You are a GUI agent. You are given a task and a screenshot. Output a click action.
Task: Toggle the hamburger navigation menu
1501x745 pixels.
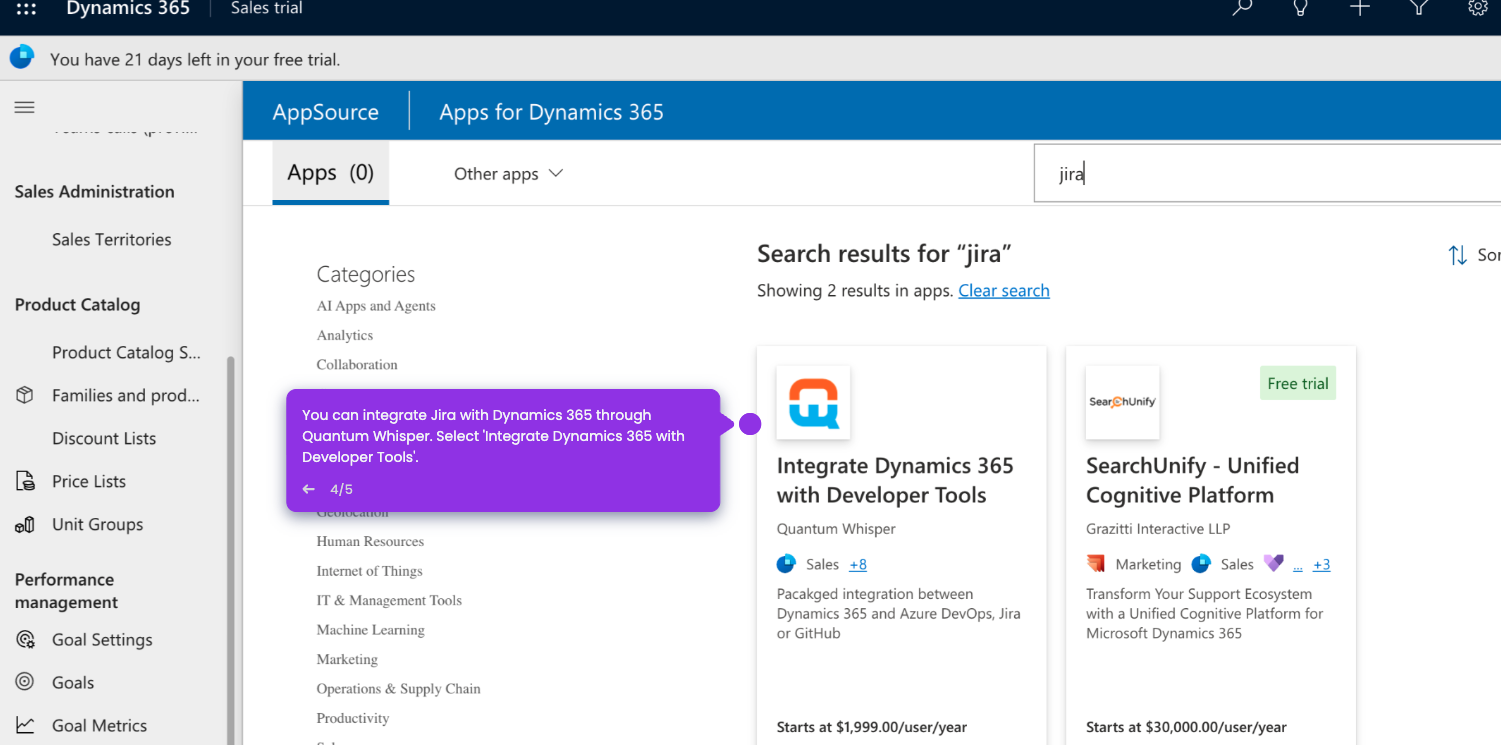point(25,108)
